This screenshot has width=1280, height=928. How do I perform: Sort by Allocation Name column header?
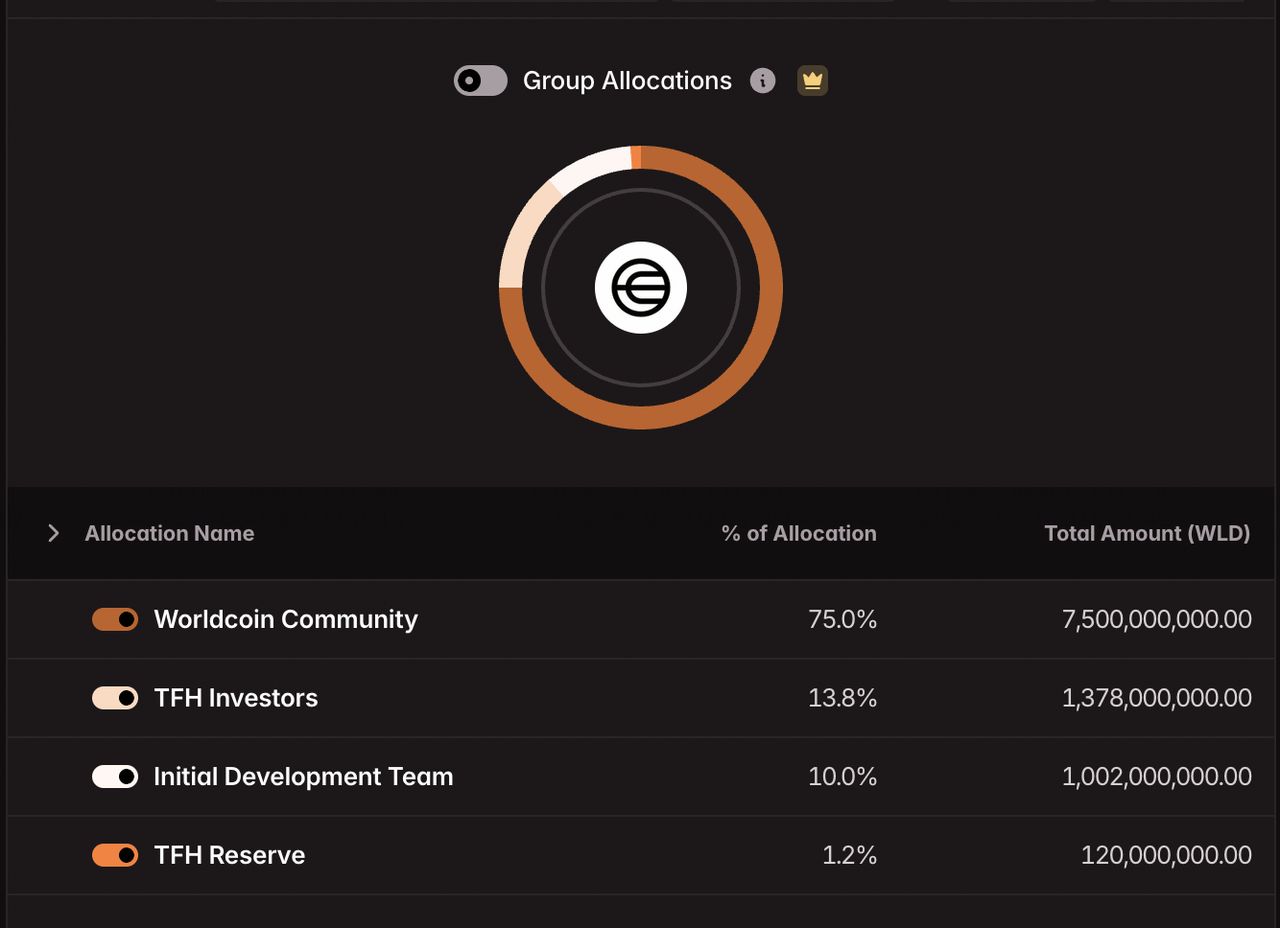[x=169, y=534]
